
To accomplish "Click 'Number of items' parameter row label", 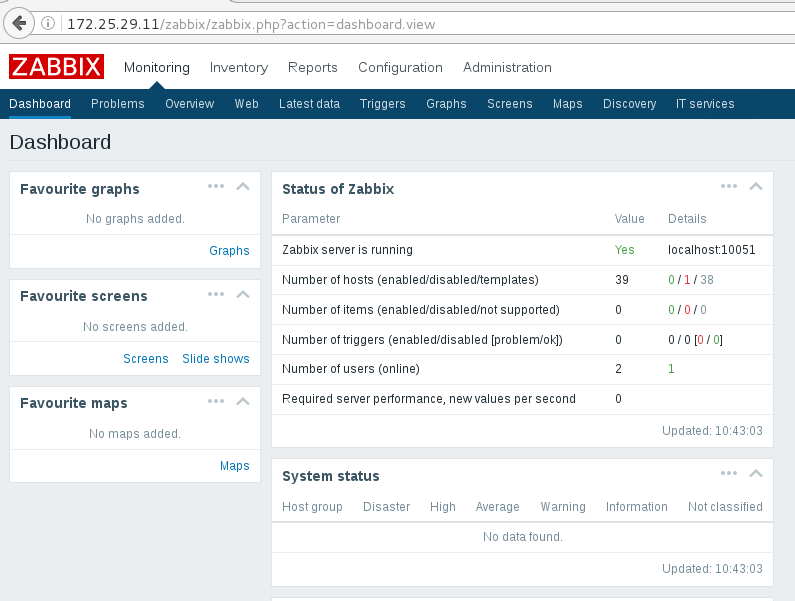I will tap(421, 309).
